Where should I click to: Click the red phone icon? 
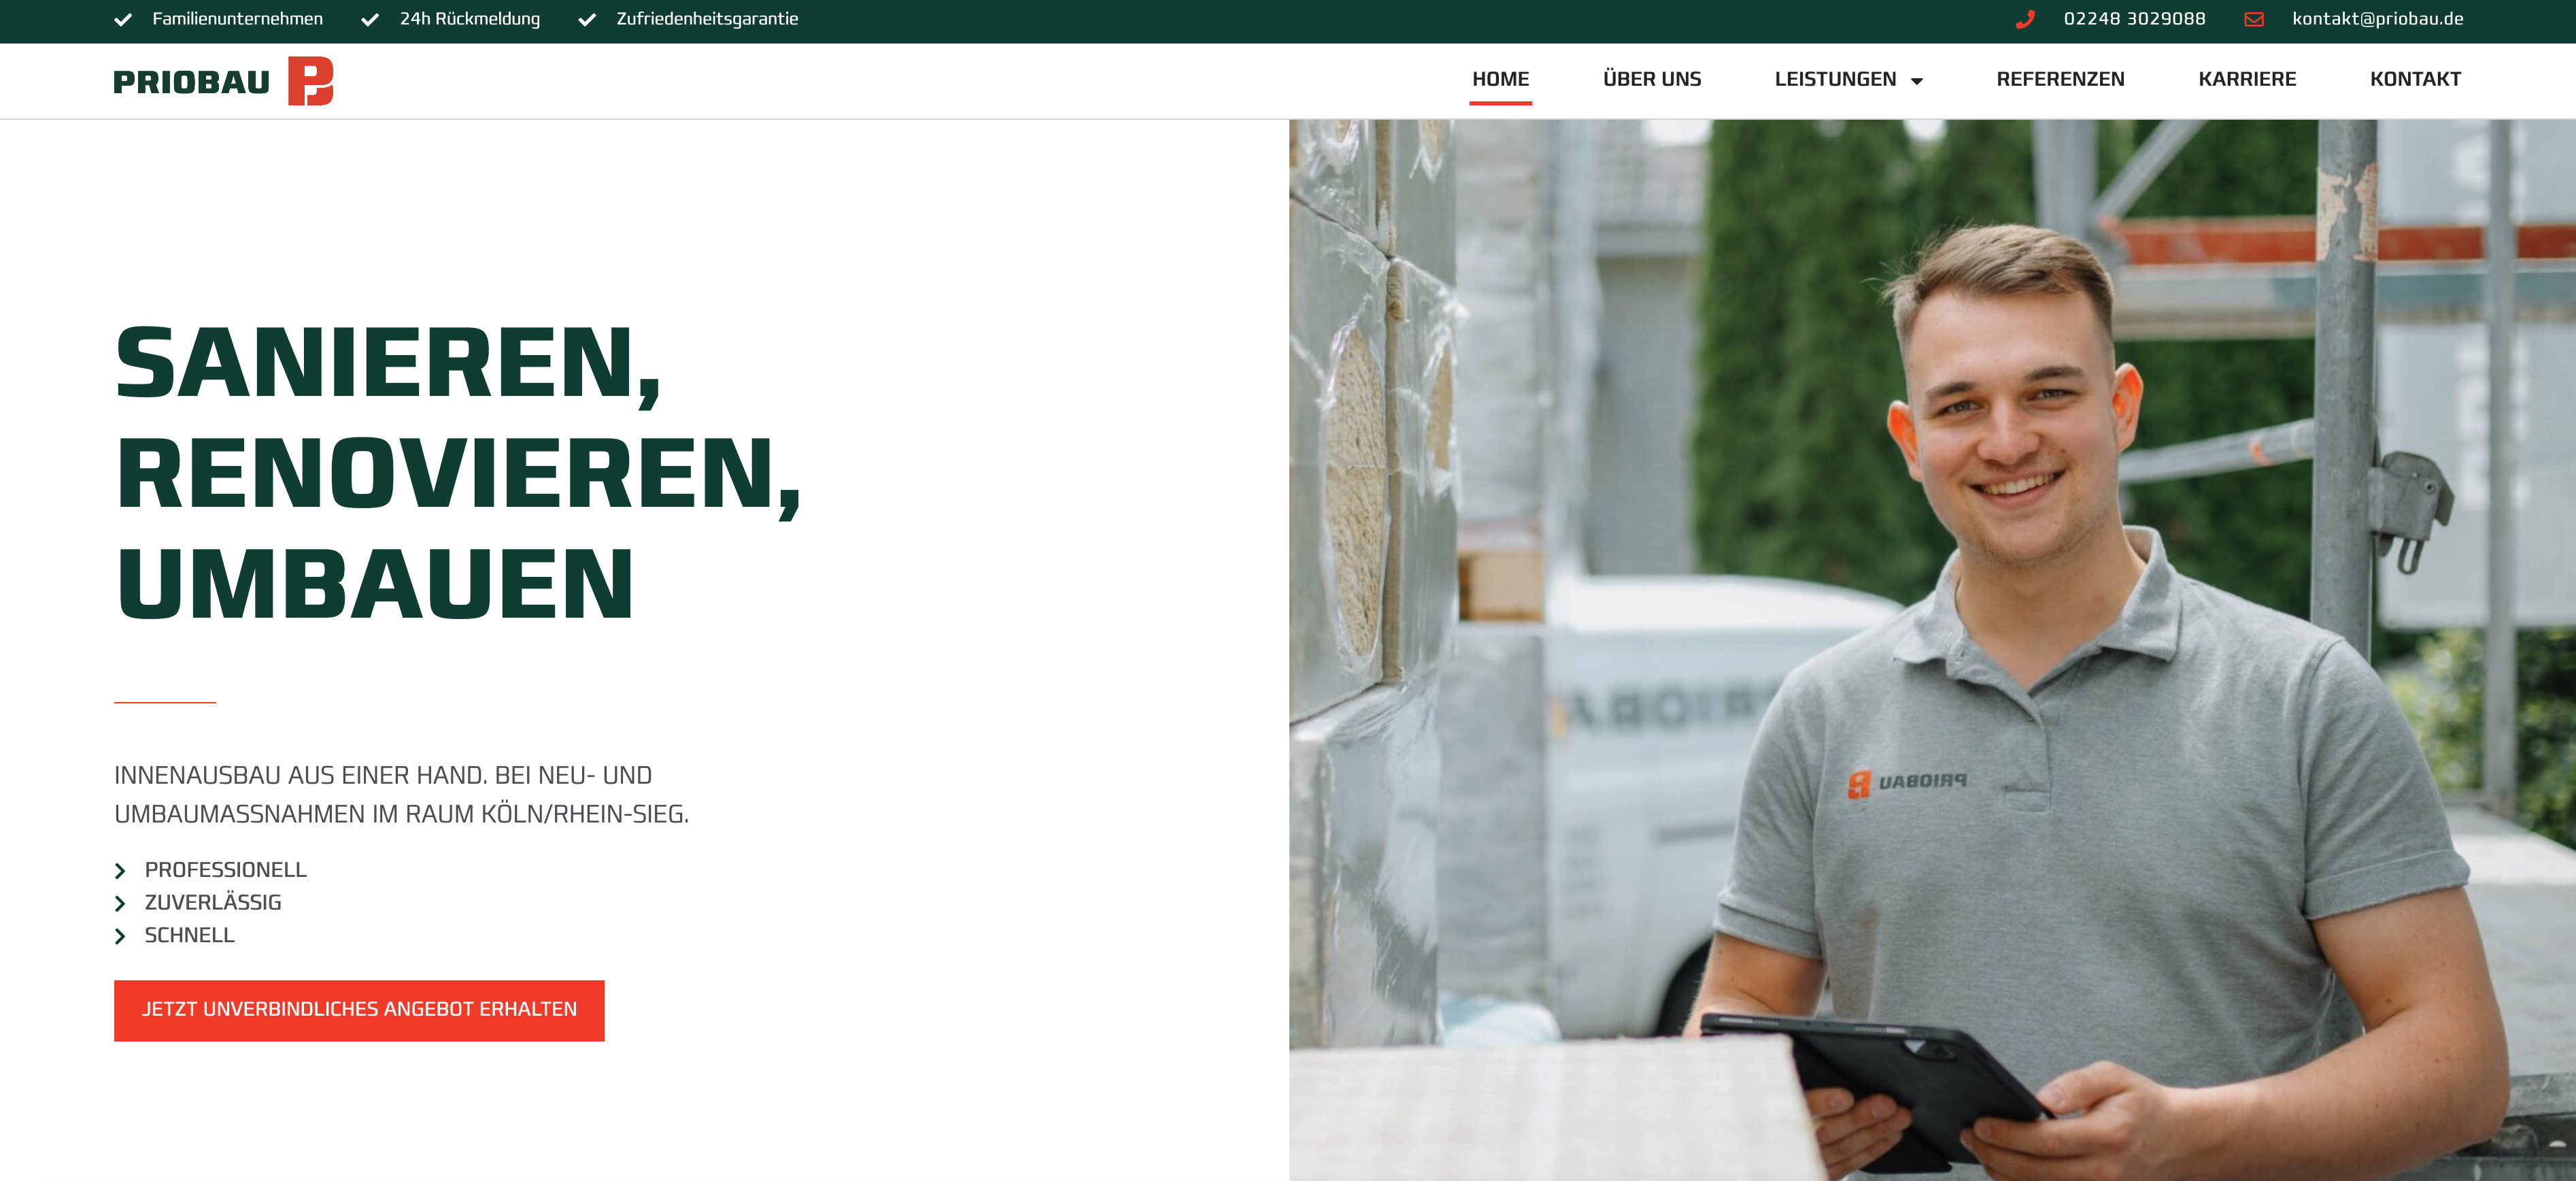[x=2025, y=19]
